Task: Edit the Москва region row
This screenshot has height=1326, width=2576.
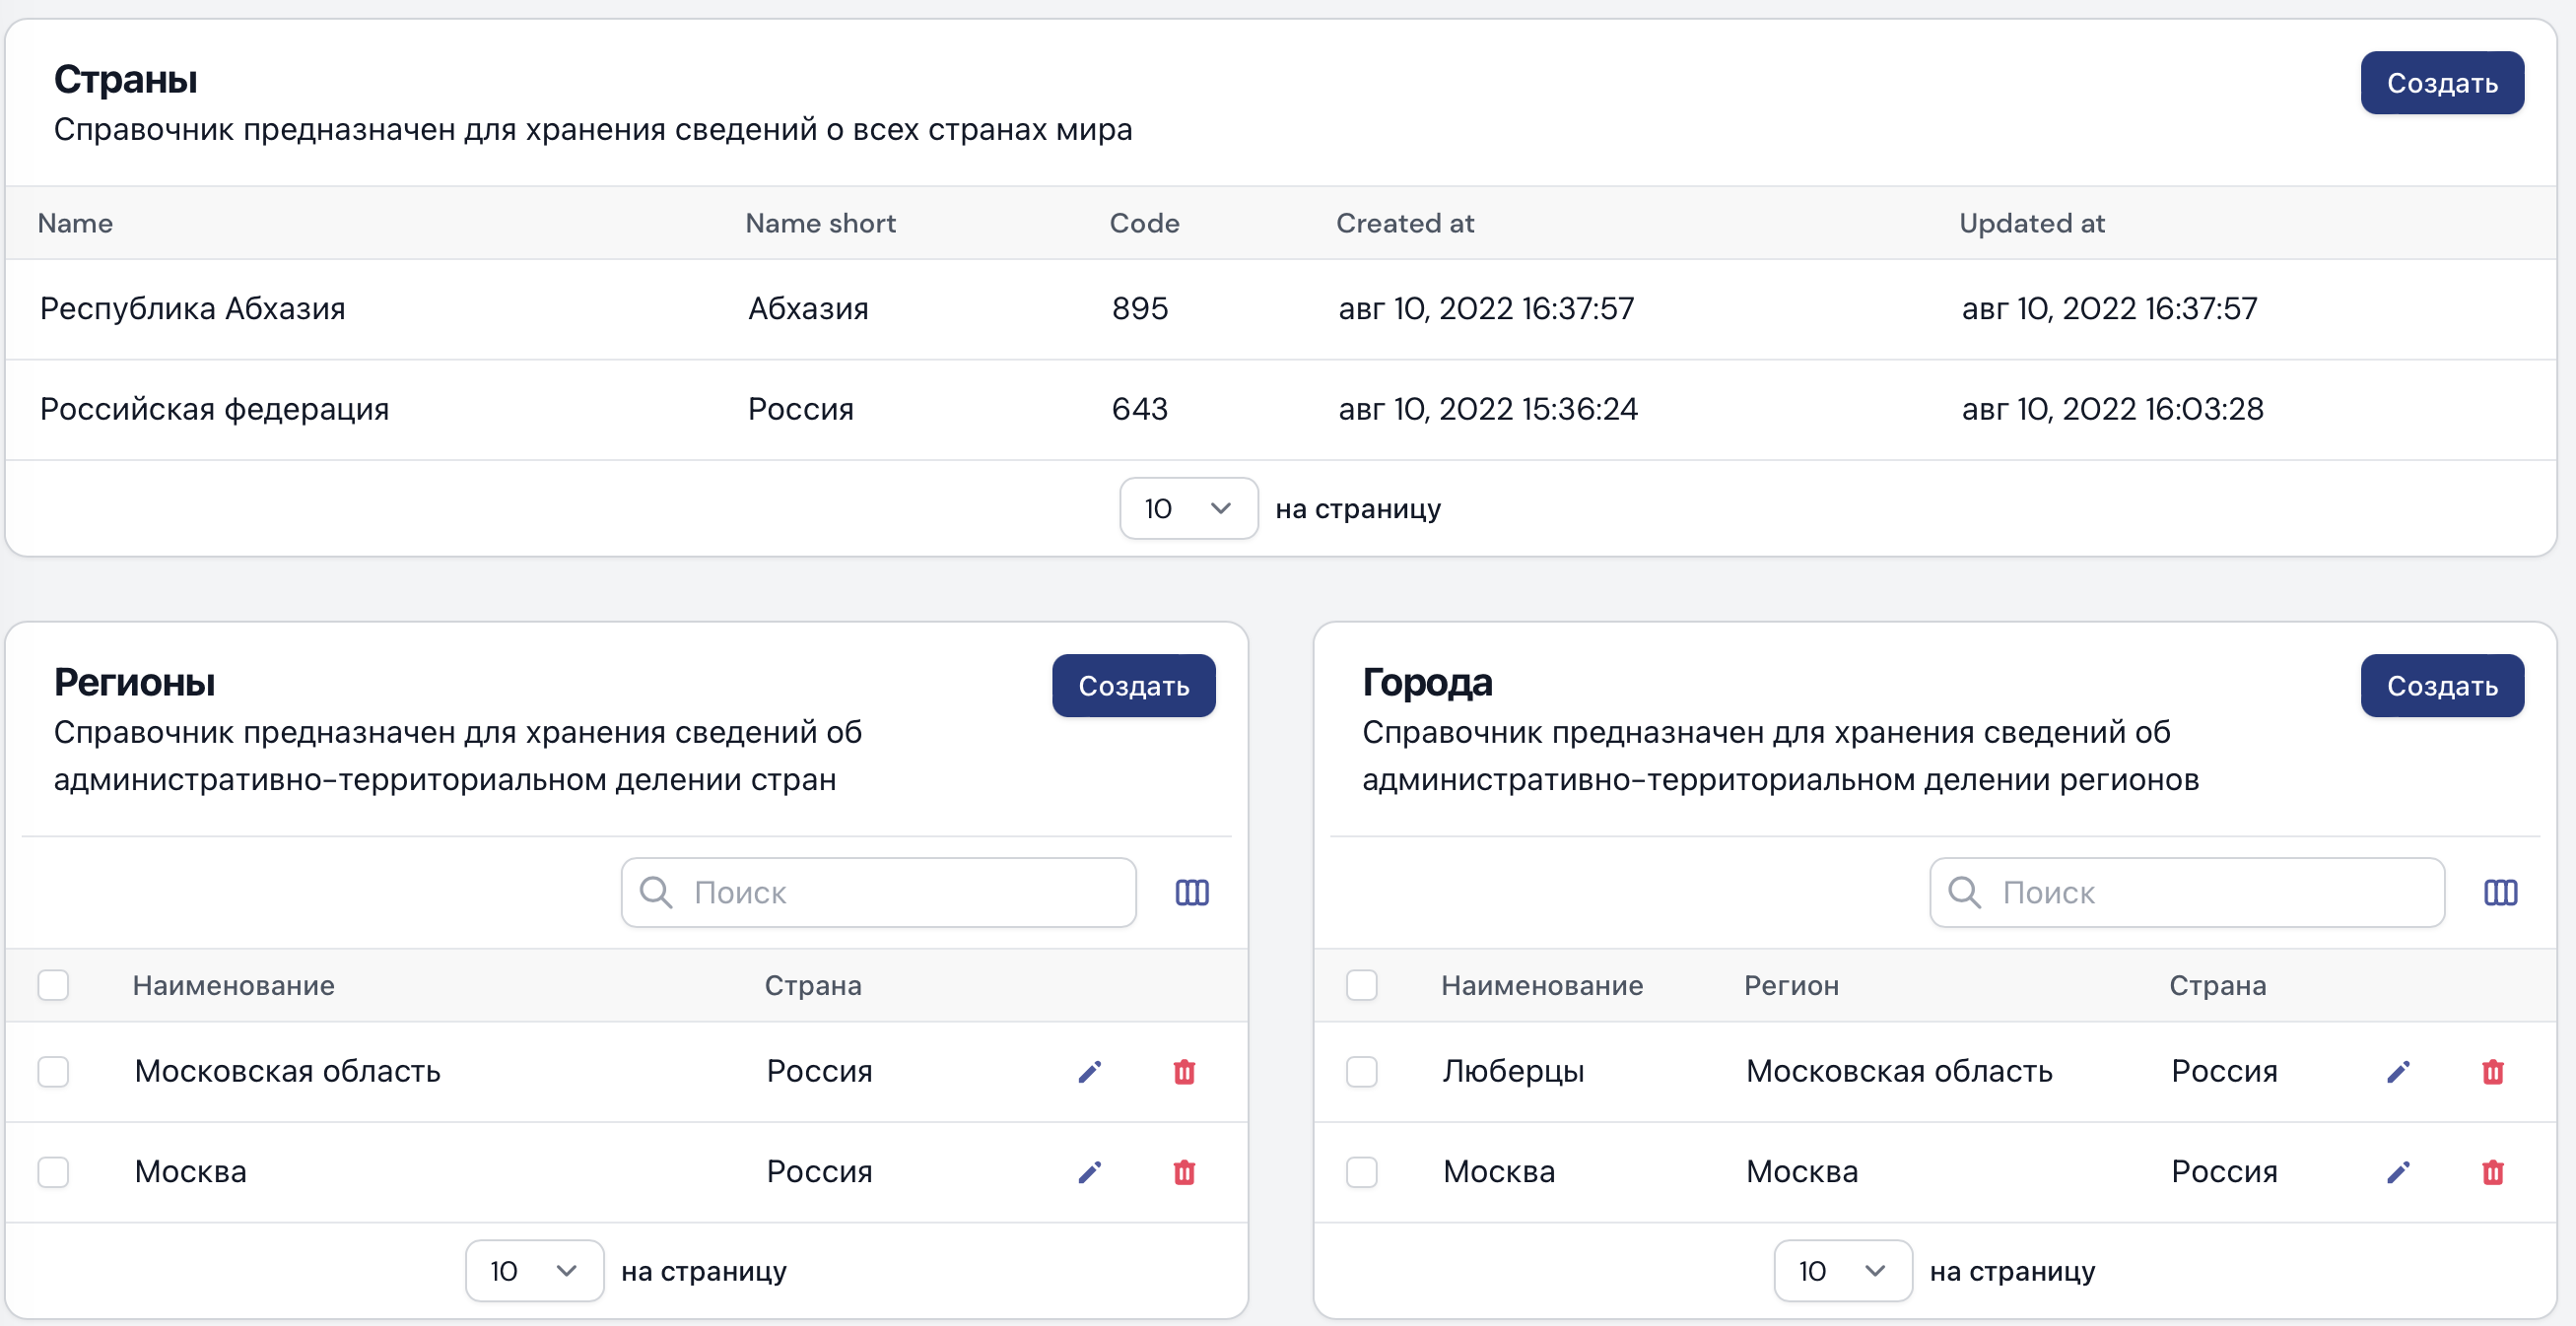Action: click(1090, 1172)
